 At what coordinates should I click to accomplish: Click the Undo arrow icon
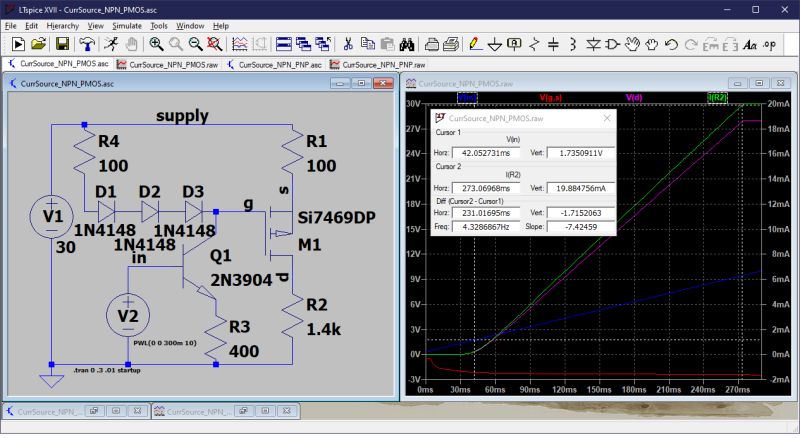click(x=671, y=44)
